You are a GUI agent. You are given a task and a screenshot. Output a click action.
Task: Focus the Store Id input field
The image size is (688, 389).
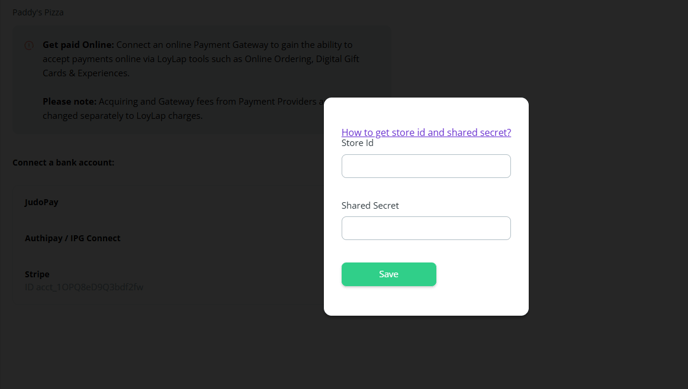point(426,166)
